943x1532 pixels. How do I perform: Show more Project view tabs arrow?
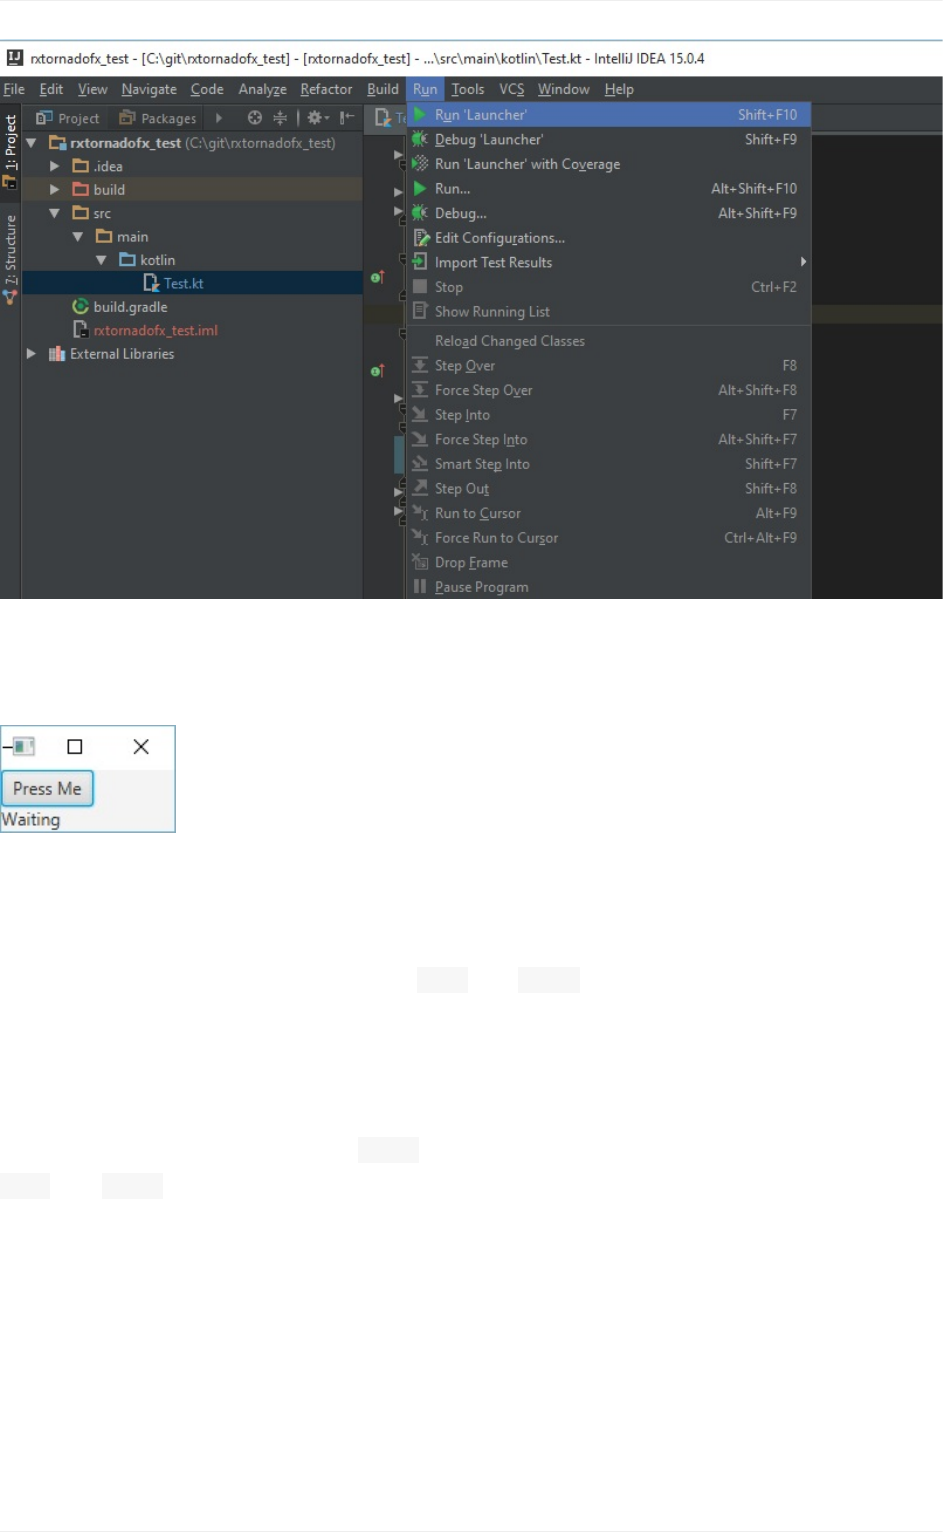pyautogui.click(x=219, y=118)
